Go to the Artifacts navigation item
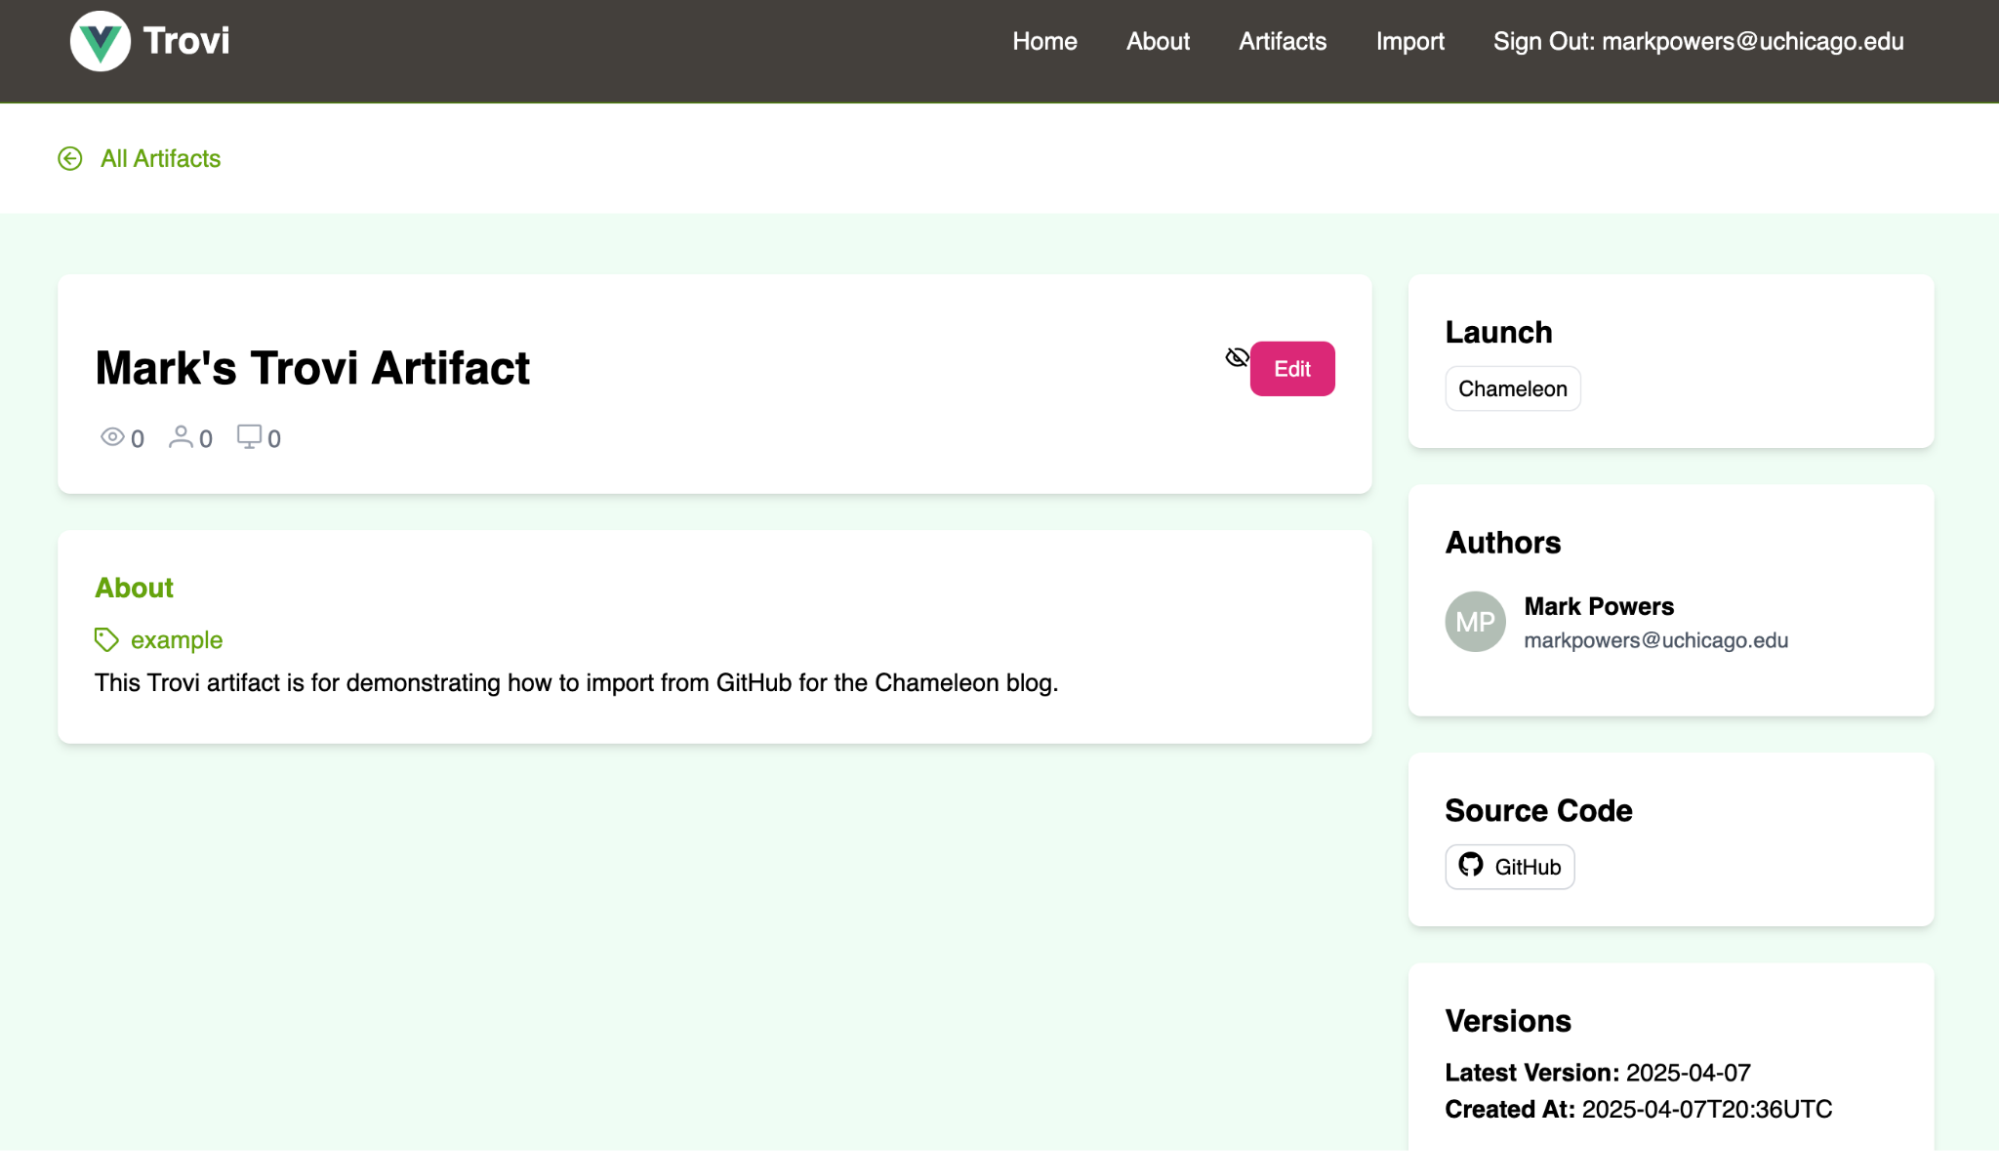This screenshot has width=1999, height=1151. tap(1282, 41)
